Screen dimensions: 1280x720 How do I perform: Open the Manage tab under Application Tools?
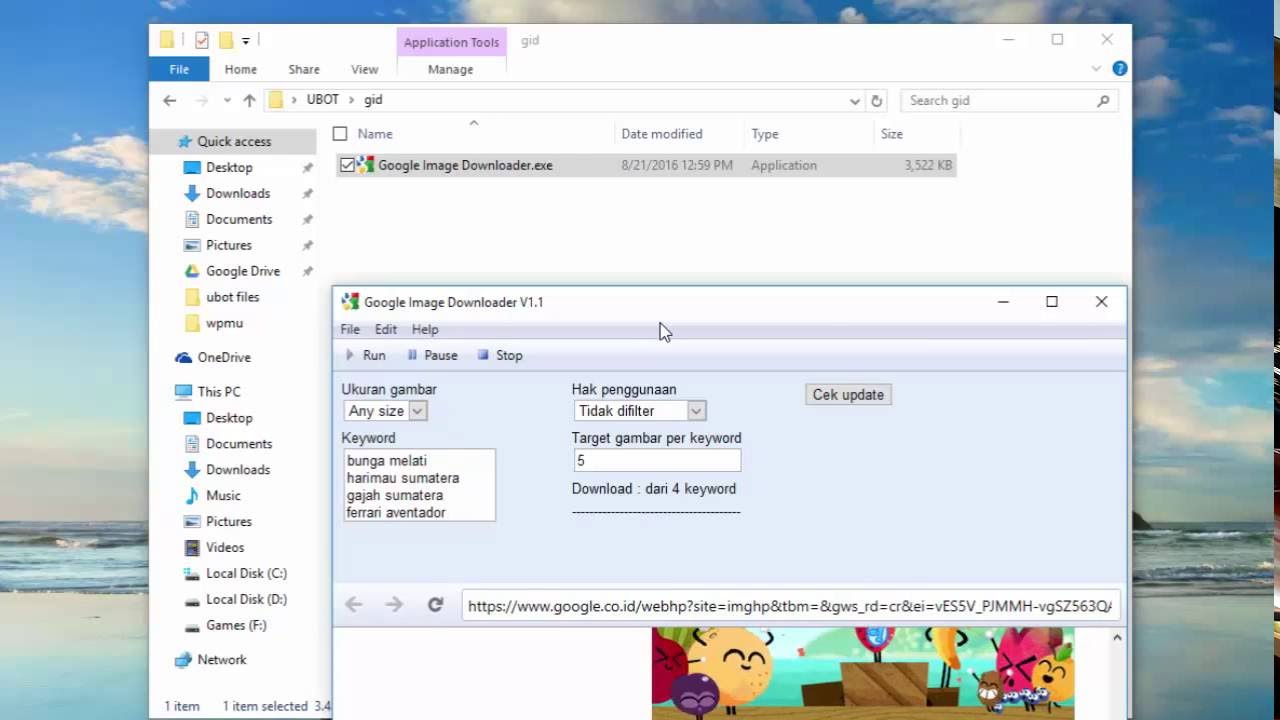(451, 69)
